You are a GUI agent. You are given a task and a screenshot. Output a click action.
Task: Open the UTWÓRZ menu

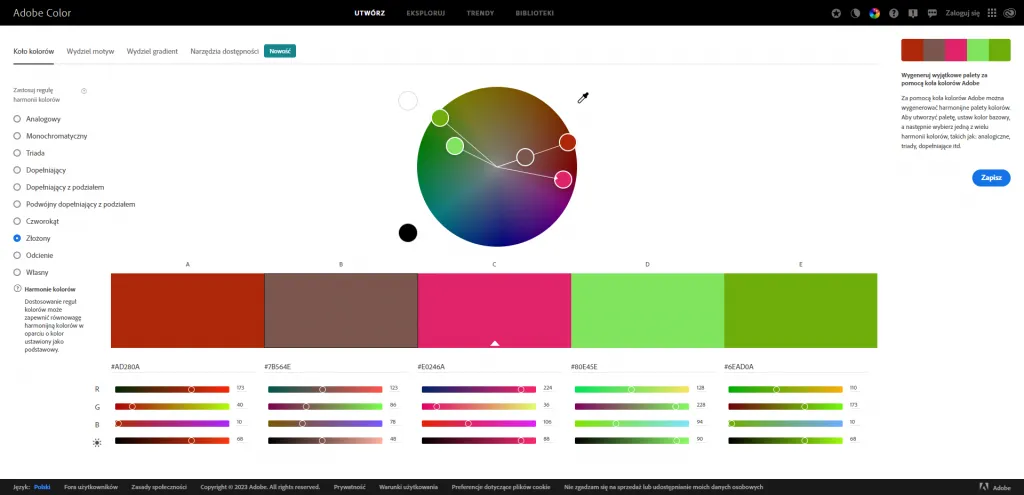370,13
